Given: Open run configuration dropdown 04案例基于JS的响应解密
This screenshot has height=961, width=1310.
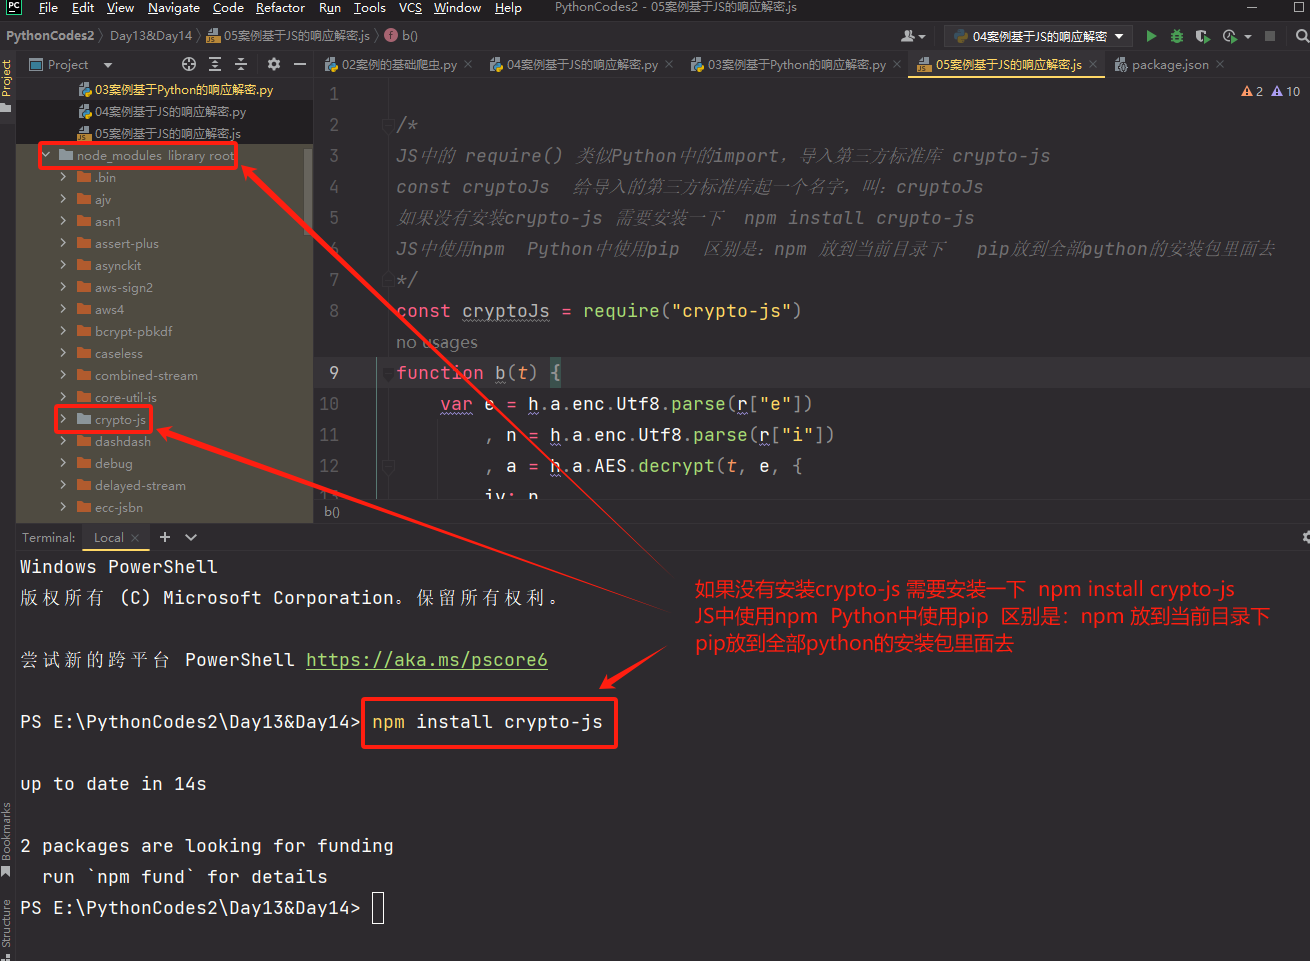Looking at the screenshot, I should pos(1037,36).
